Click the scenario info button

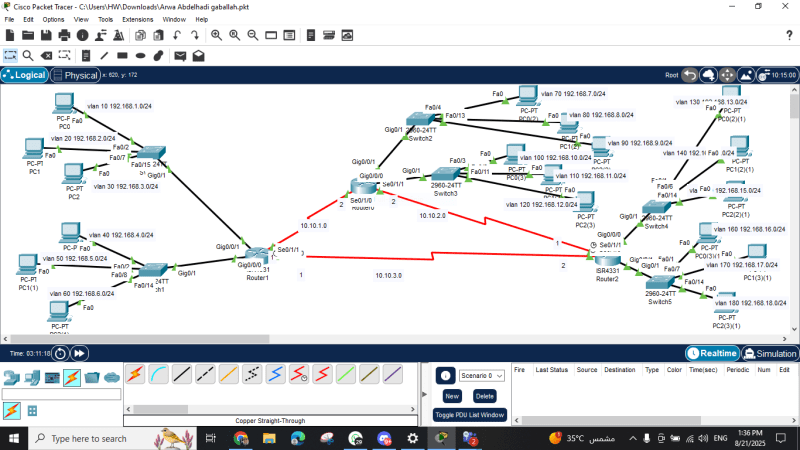pyautogui.click(x=445, y=376)
